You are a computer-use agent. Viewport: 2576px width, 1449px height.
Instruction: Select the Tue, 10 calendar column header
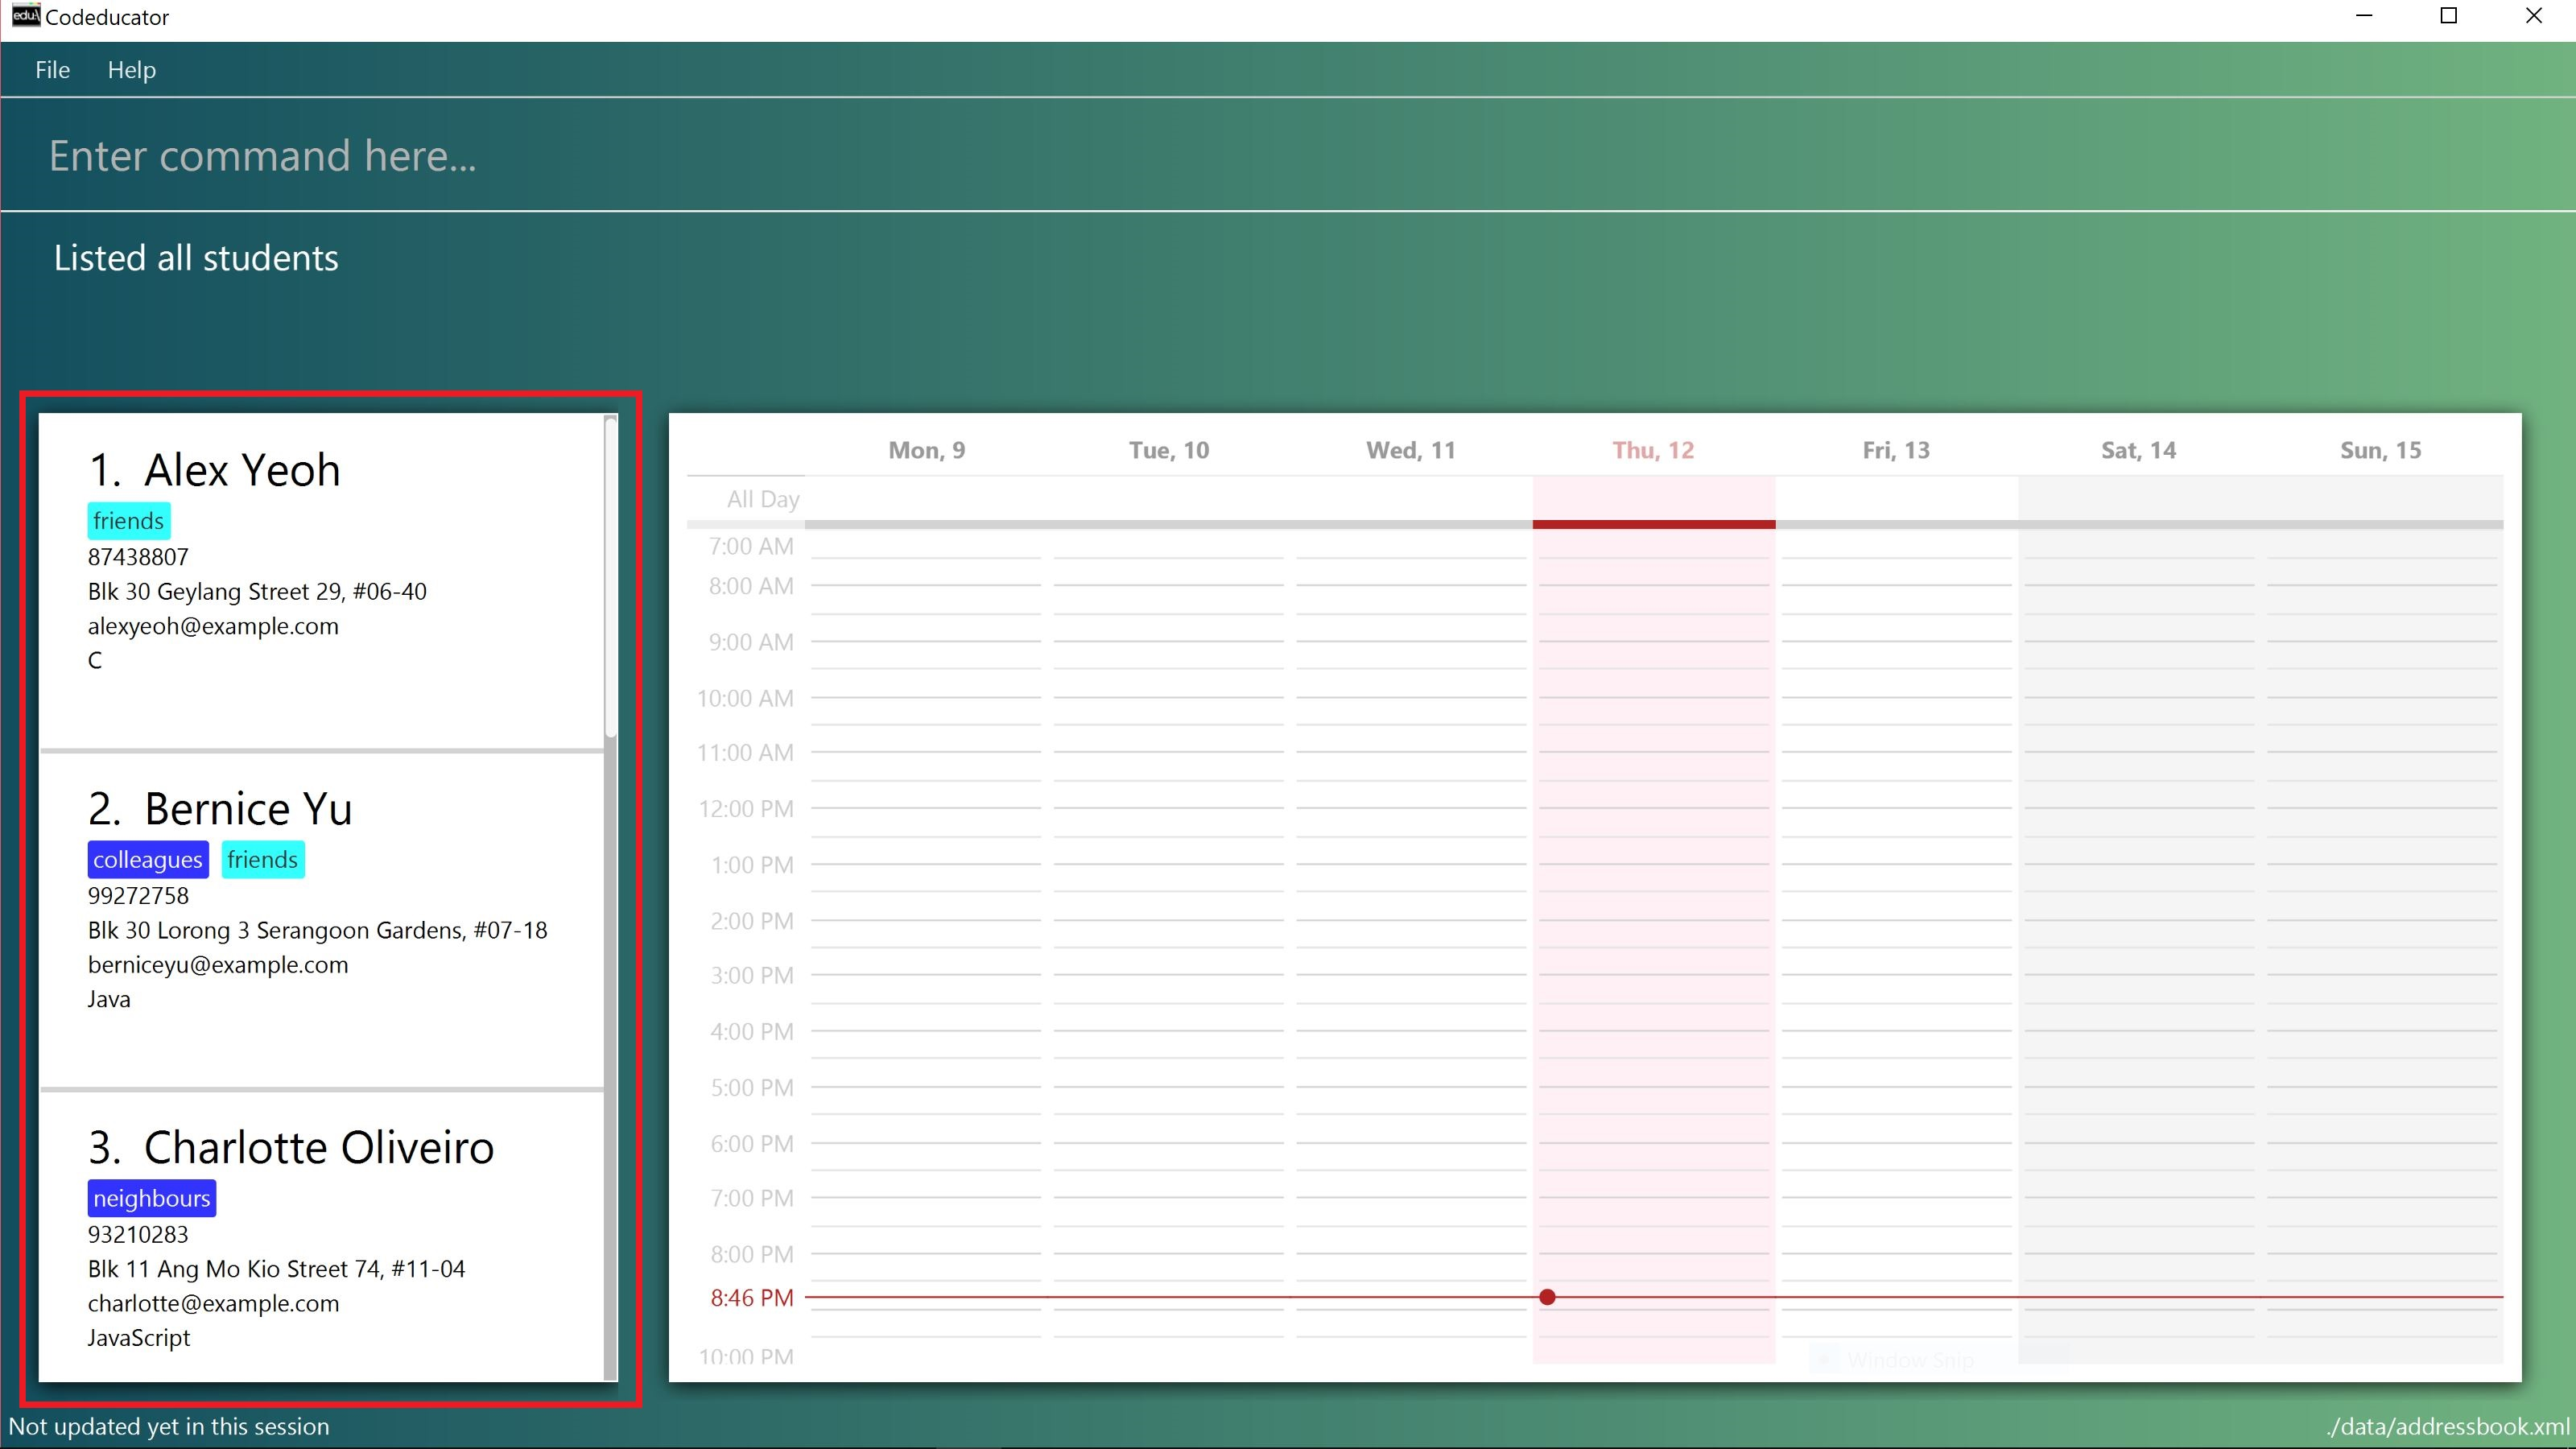pyautogui.click(x=1169, y=450)
